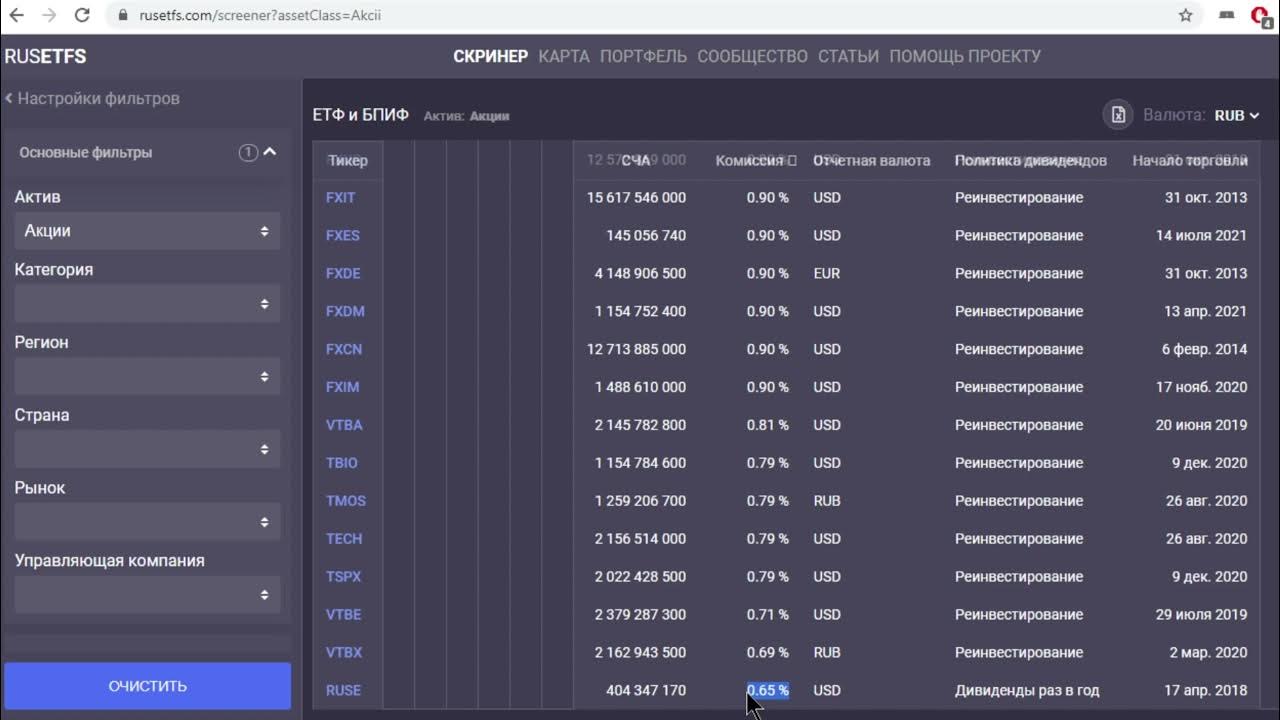
Task: Click the date 29 июля 2019
Action: (1201, 614)
